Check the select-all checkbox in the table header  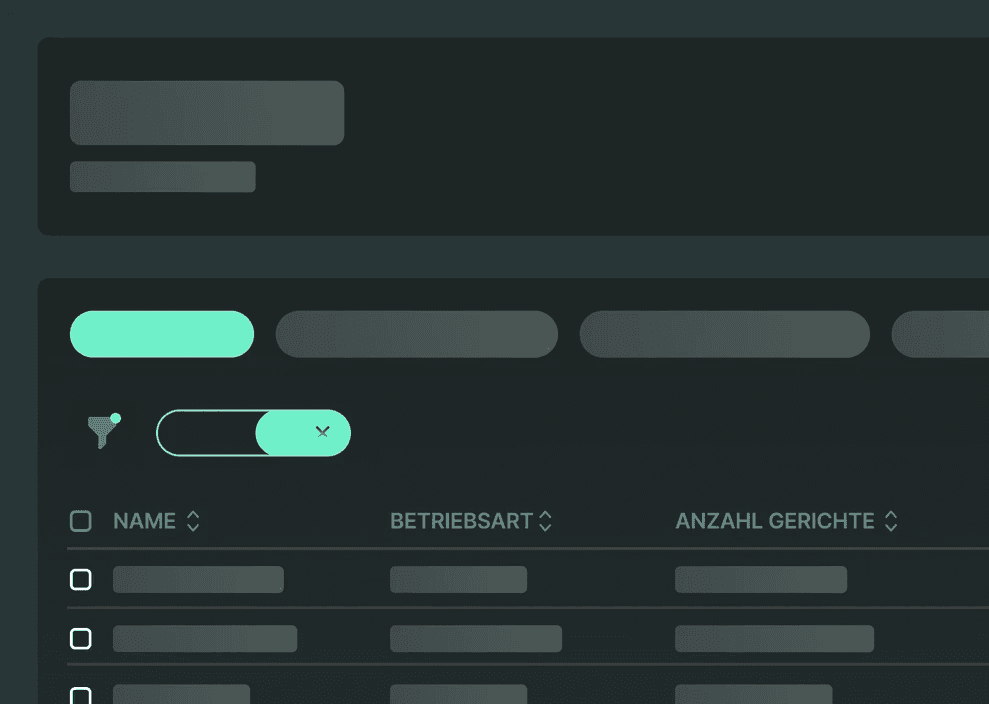[81, 521]
